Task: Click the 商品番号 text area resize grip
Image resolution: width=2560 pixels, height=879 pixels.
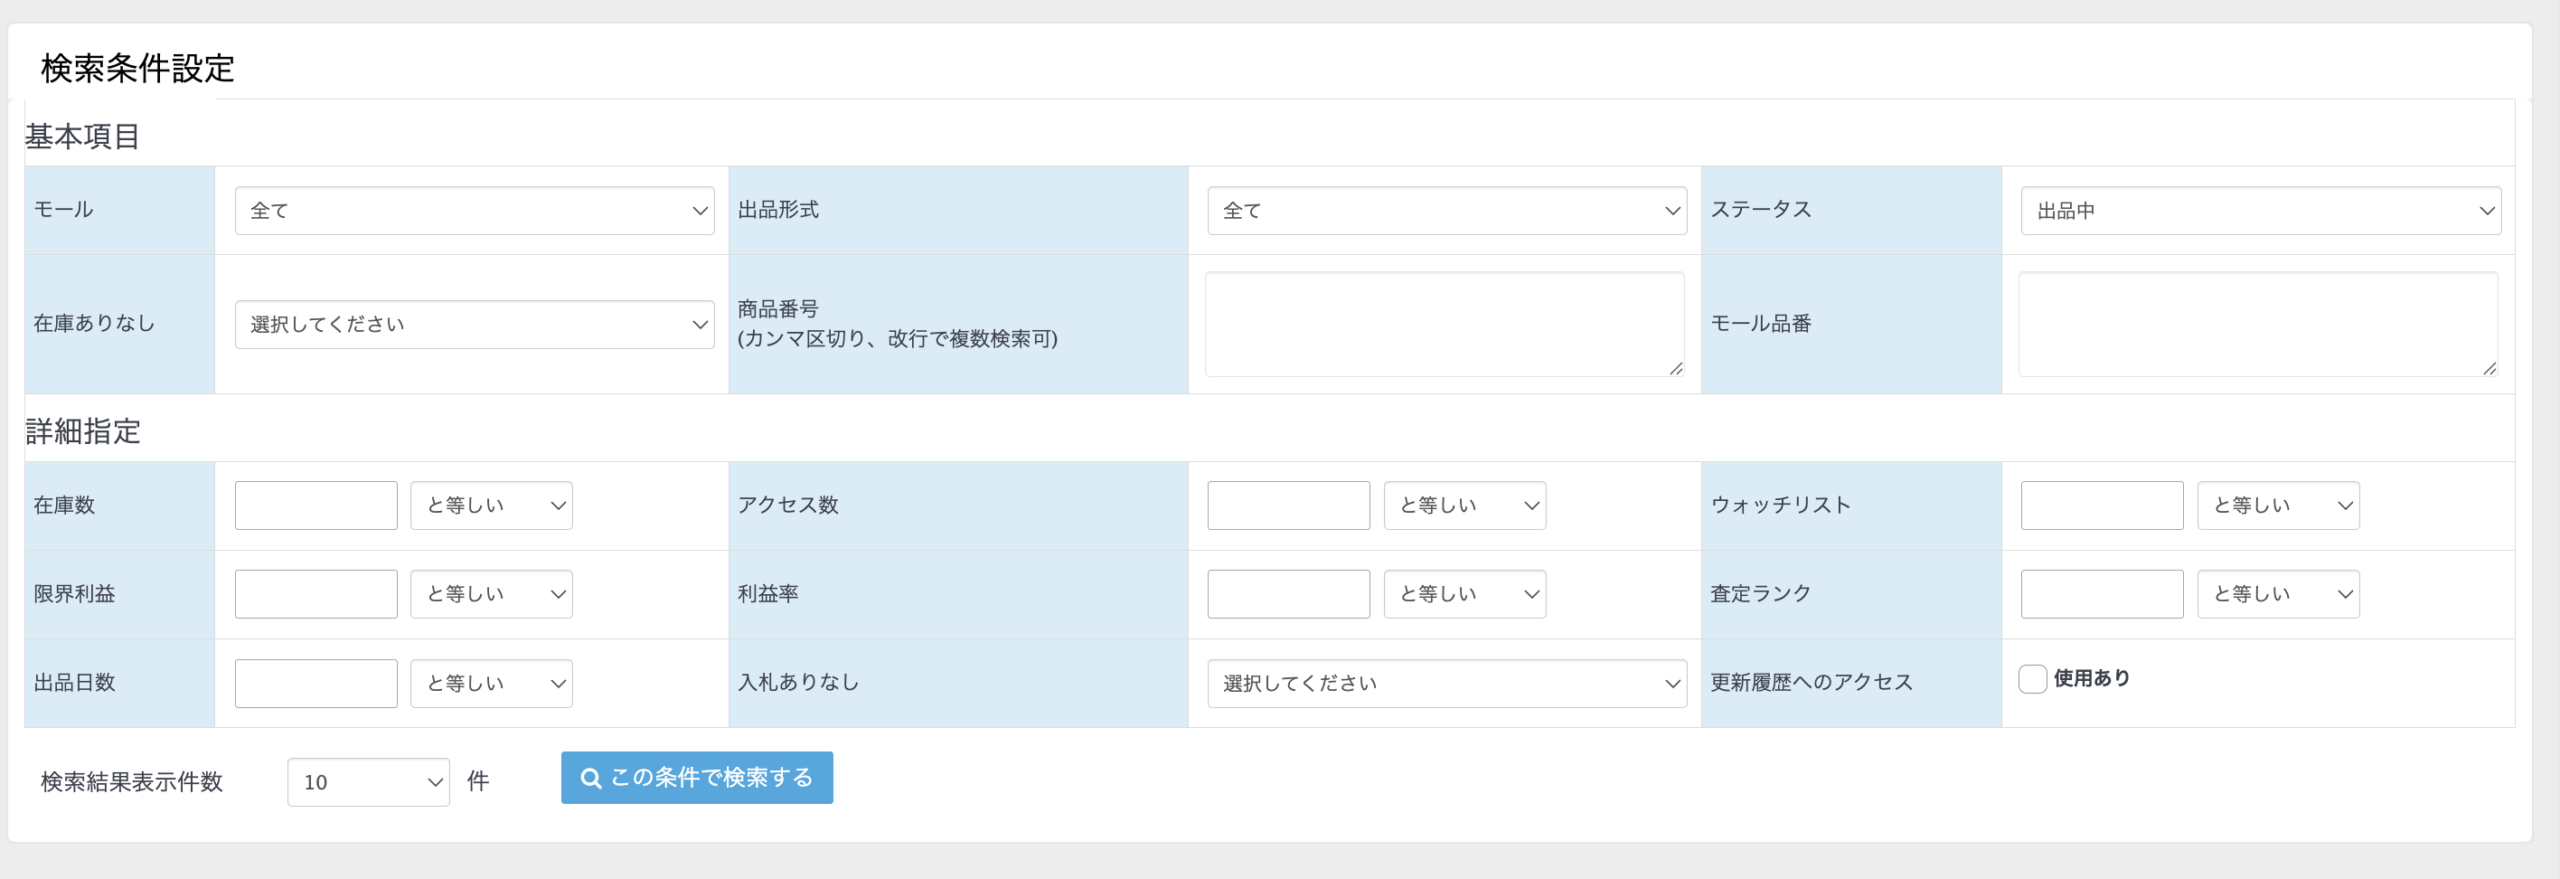Action: [1676, 368]
